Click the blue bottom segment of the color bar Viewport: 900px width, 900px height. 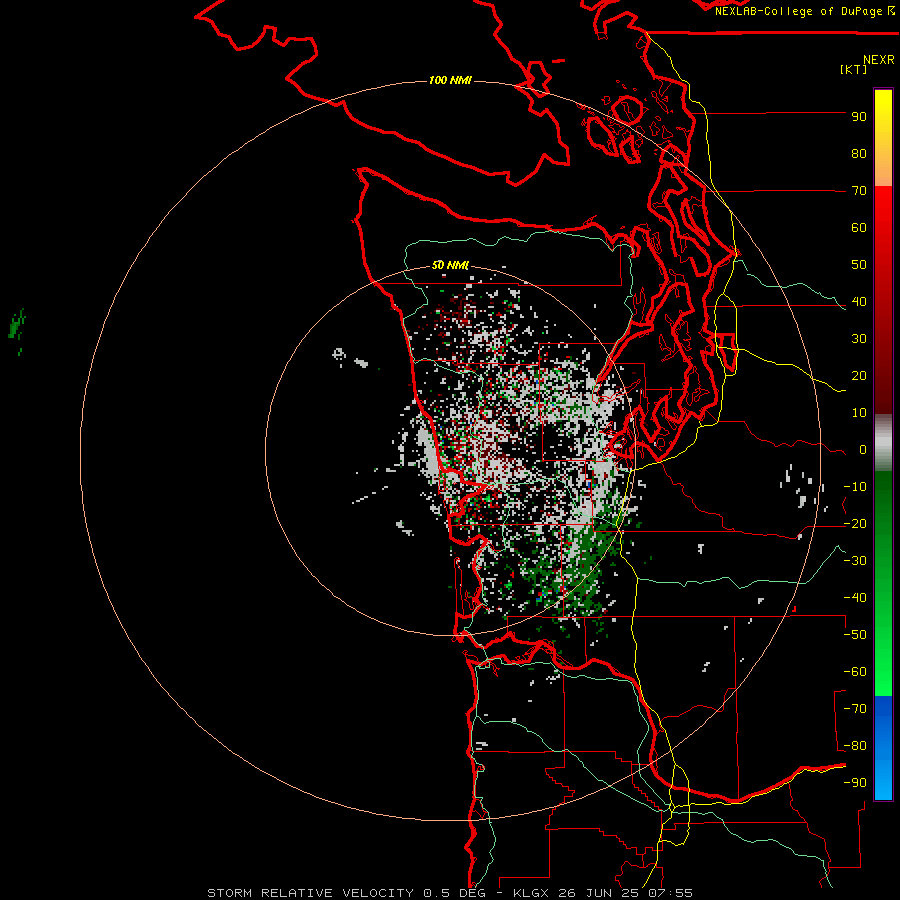[883, 748]
